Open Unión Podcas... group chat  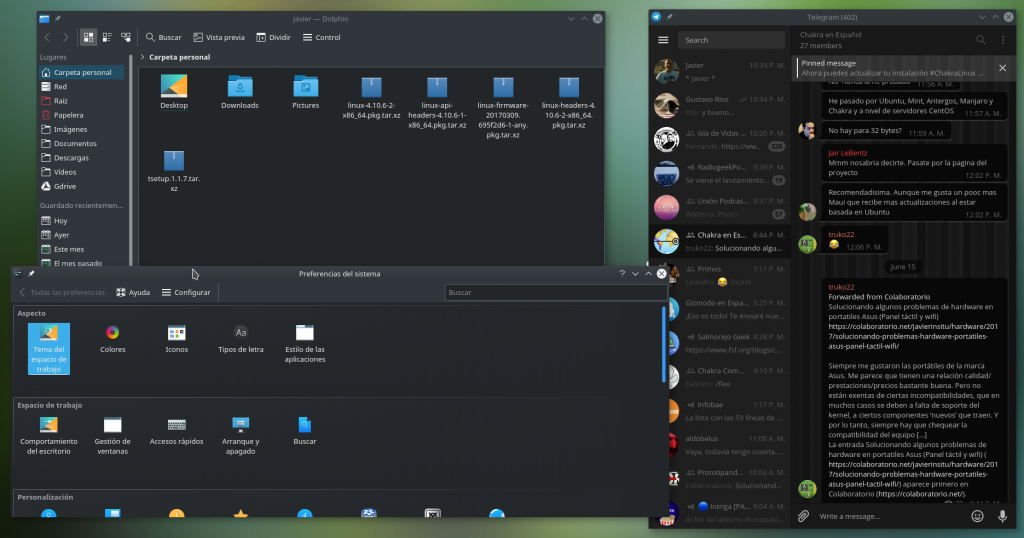[720, 207]
